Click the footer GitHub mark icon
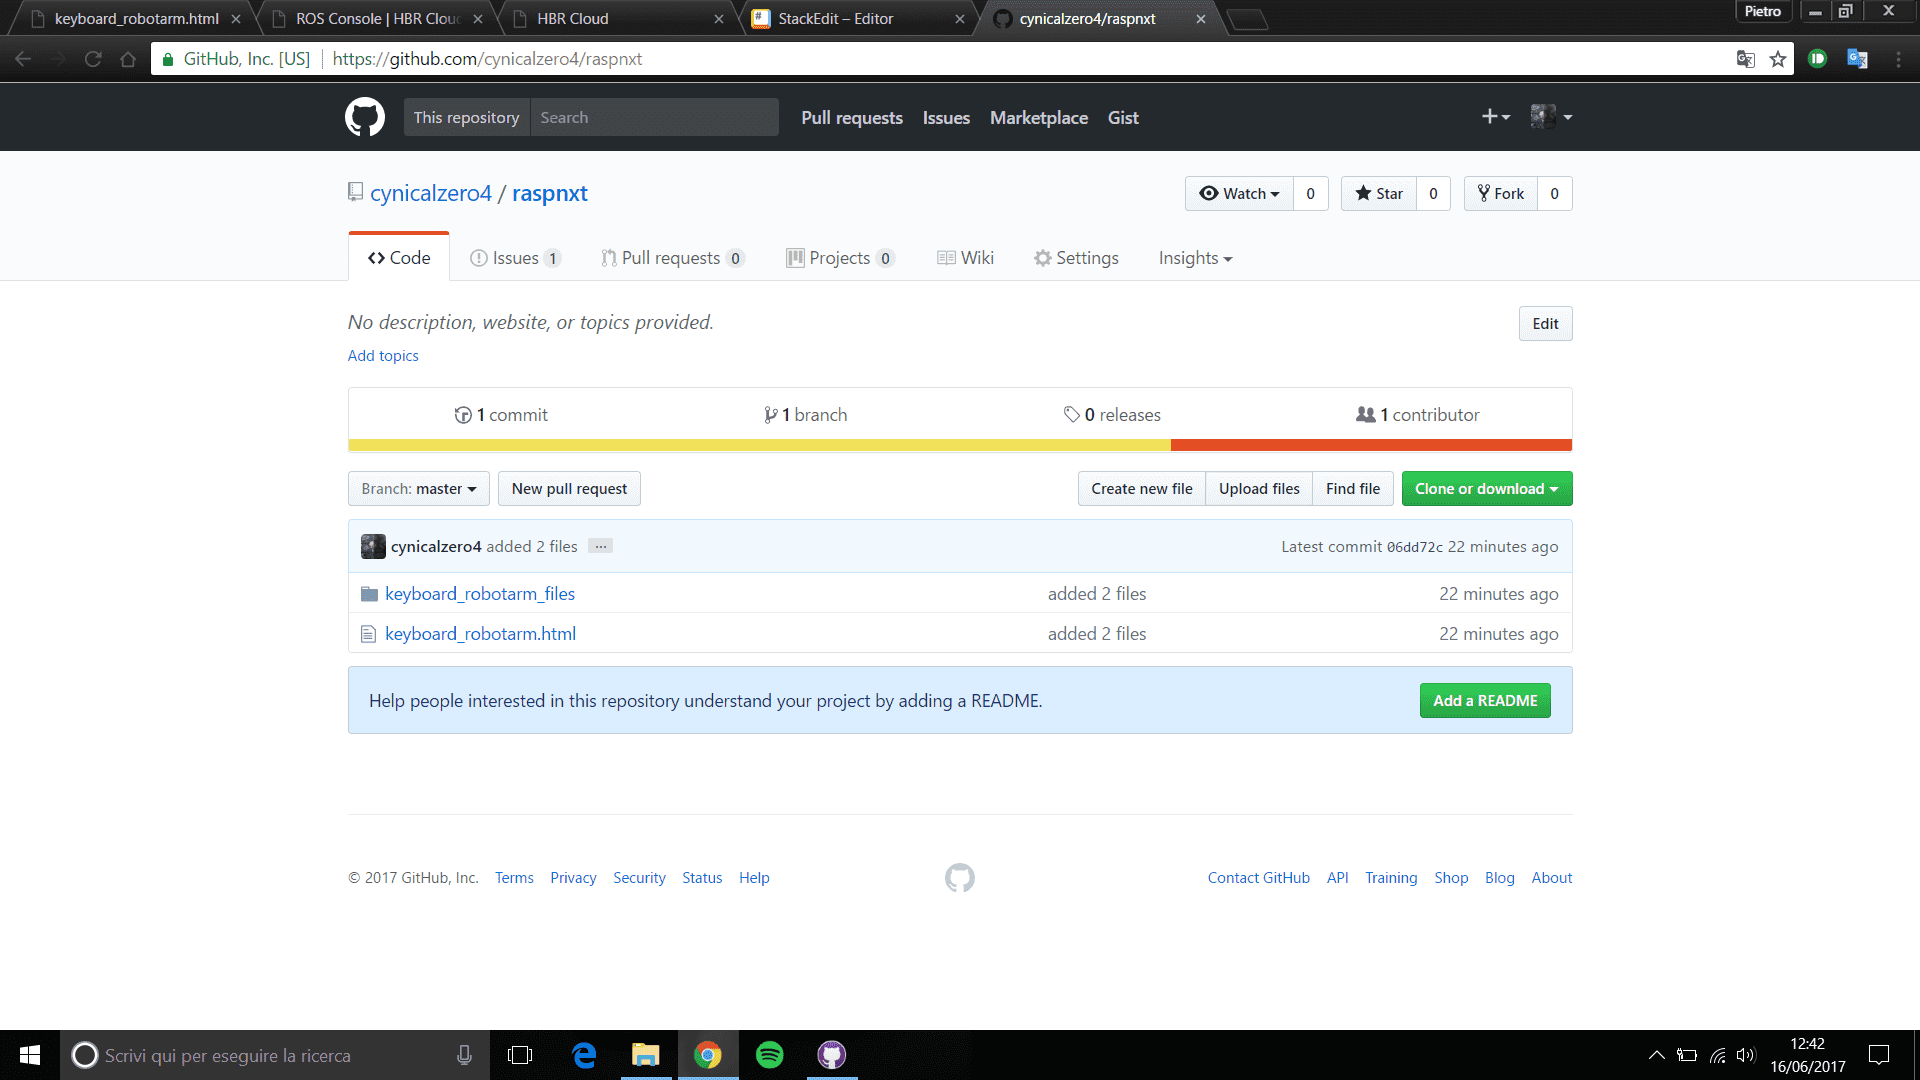 coord(959,878)
